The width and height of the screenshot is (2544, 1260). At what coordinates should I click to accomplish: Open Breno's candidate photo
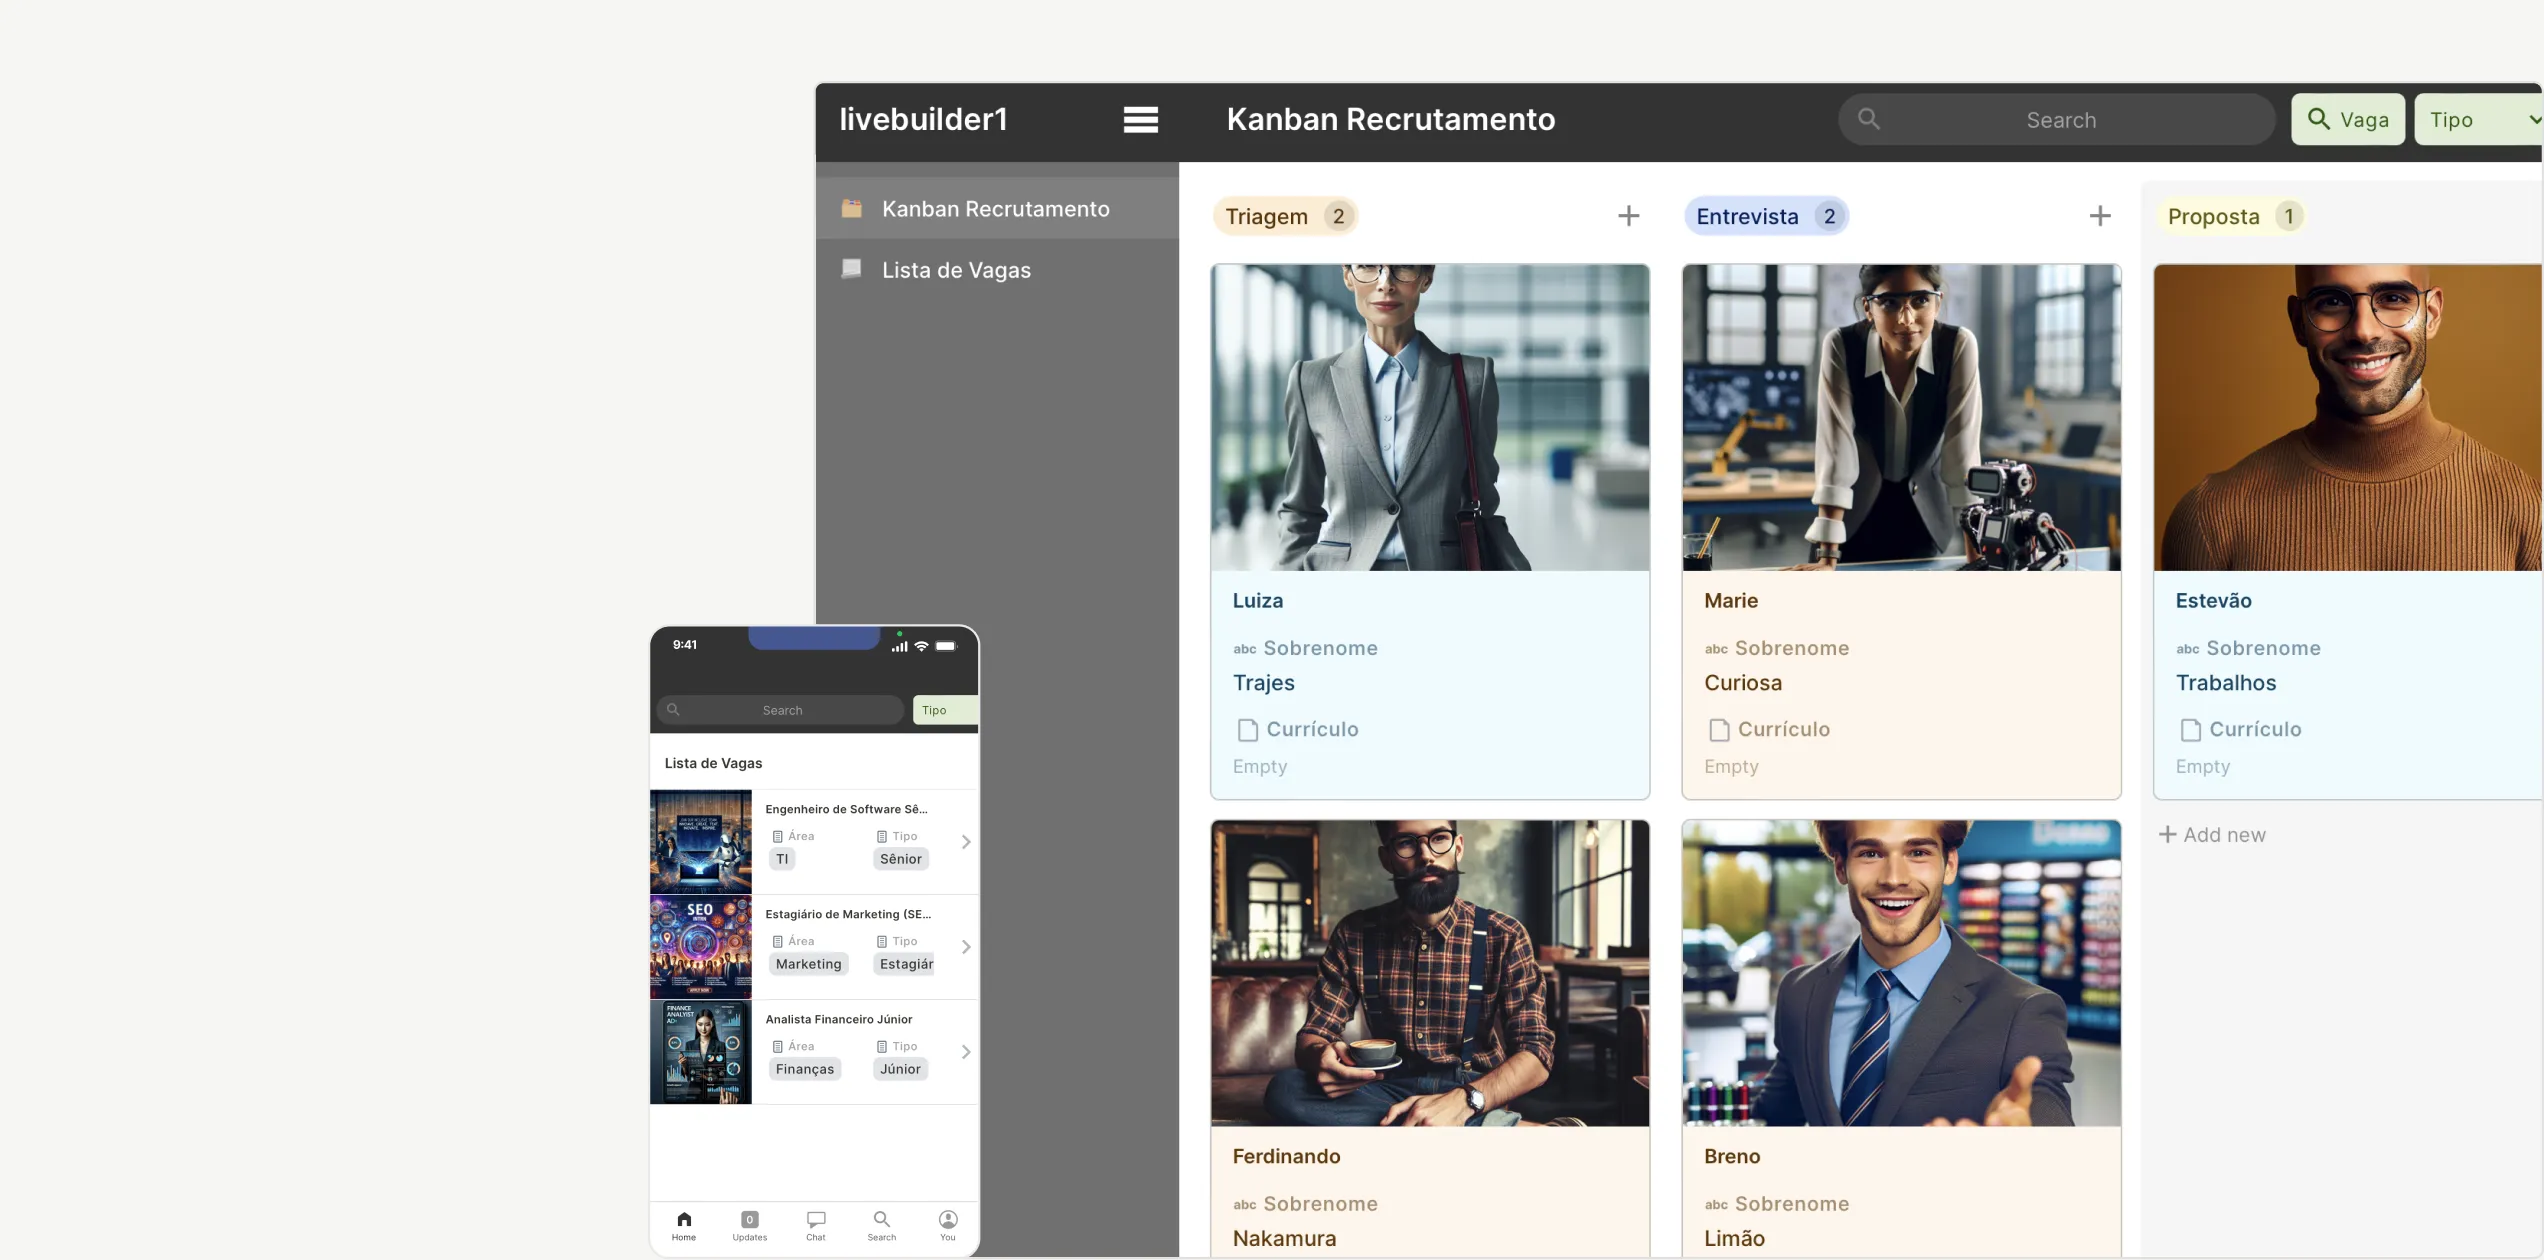pyautogui.click(x=1901, y=973)
